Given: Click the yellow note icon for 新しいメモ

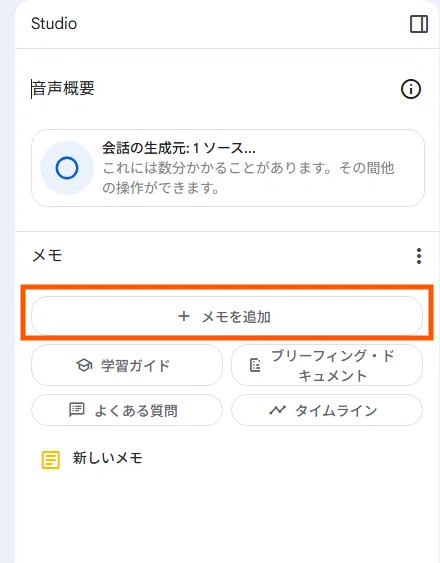Looking at the screenshot, I should click(x=51, y=460).
